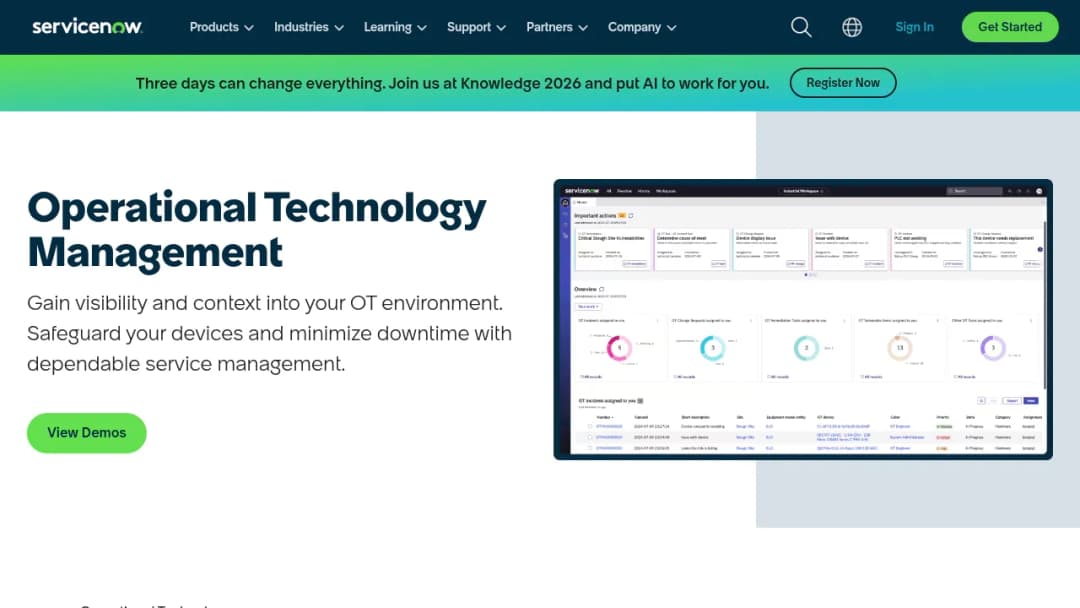Open the search magnifier icon
Screen dimensions: 1080x608
801,27
